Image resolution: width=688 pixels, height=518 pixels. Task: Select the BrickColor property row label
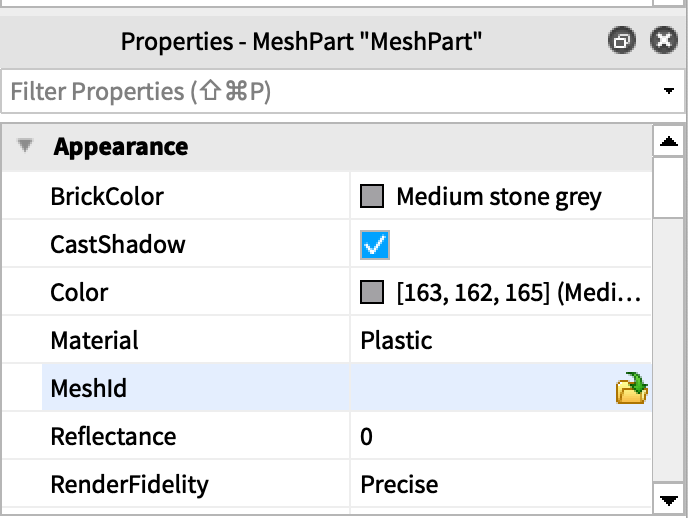[x=107, y=197]
